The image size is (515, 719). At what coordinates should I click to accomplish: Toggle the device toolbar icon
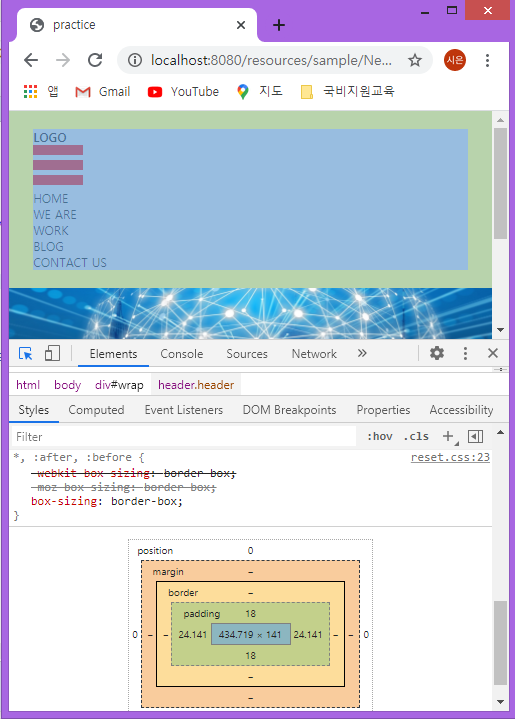(x=52, y=354)
